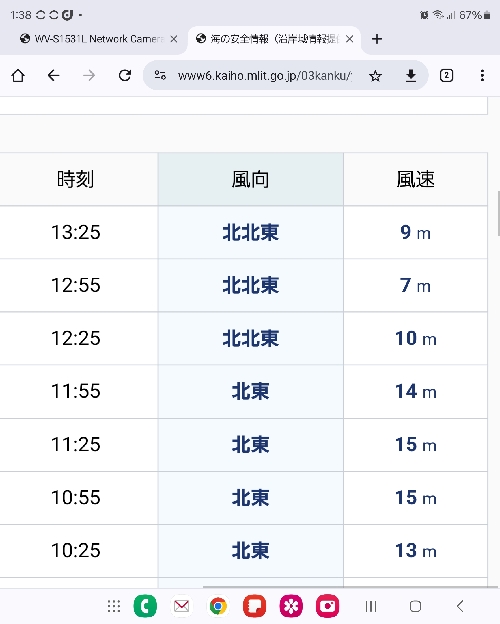This screenshot has height=624, width=500.
Task: Reload the page with refresh icon
Action: click(125, 75)
